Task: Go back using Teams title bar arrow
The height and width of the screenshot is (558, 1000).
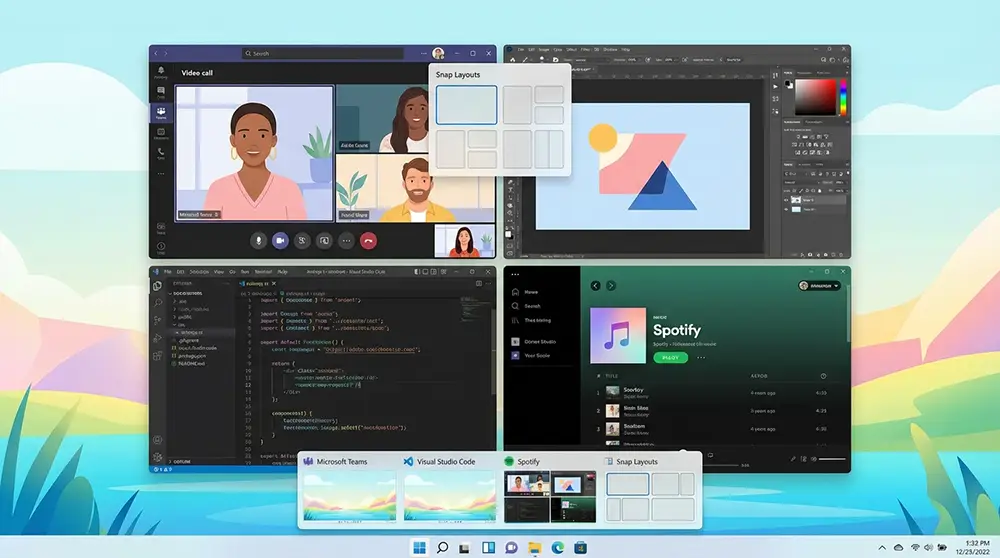Action: (x=157, y=54)
